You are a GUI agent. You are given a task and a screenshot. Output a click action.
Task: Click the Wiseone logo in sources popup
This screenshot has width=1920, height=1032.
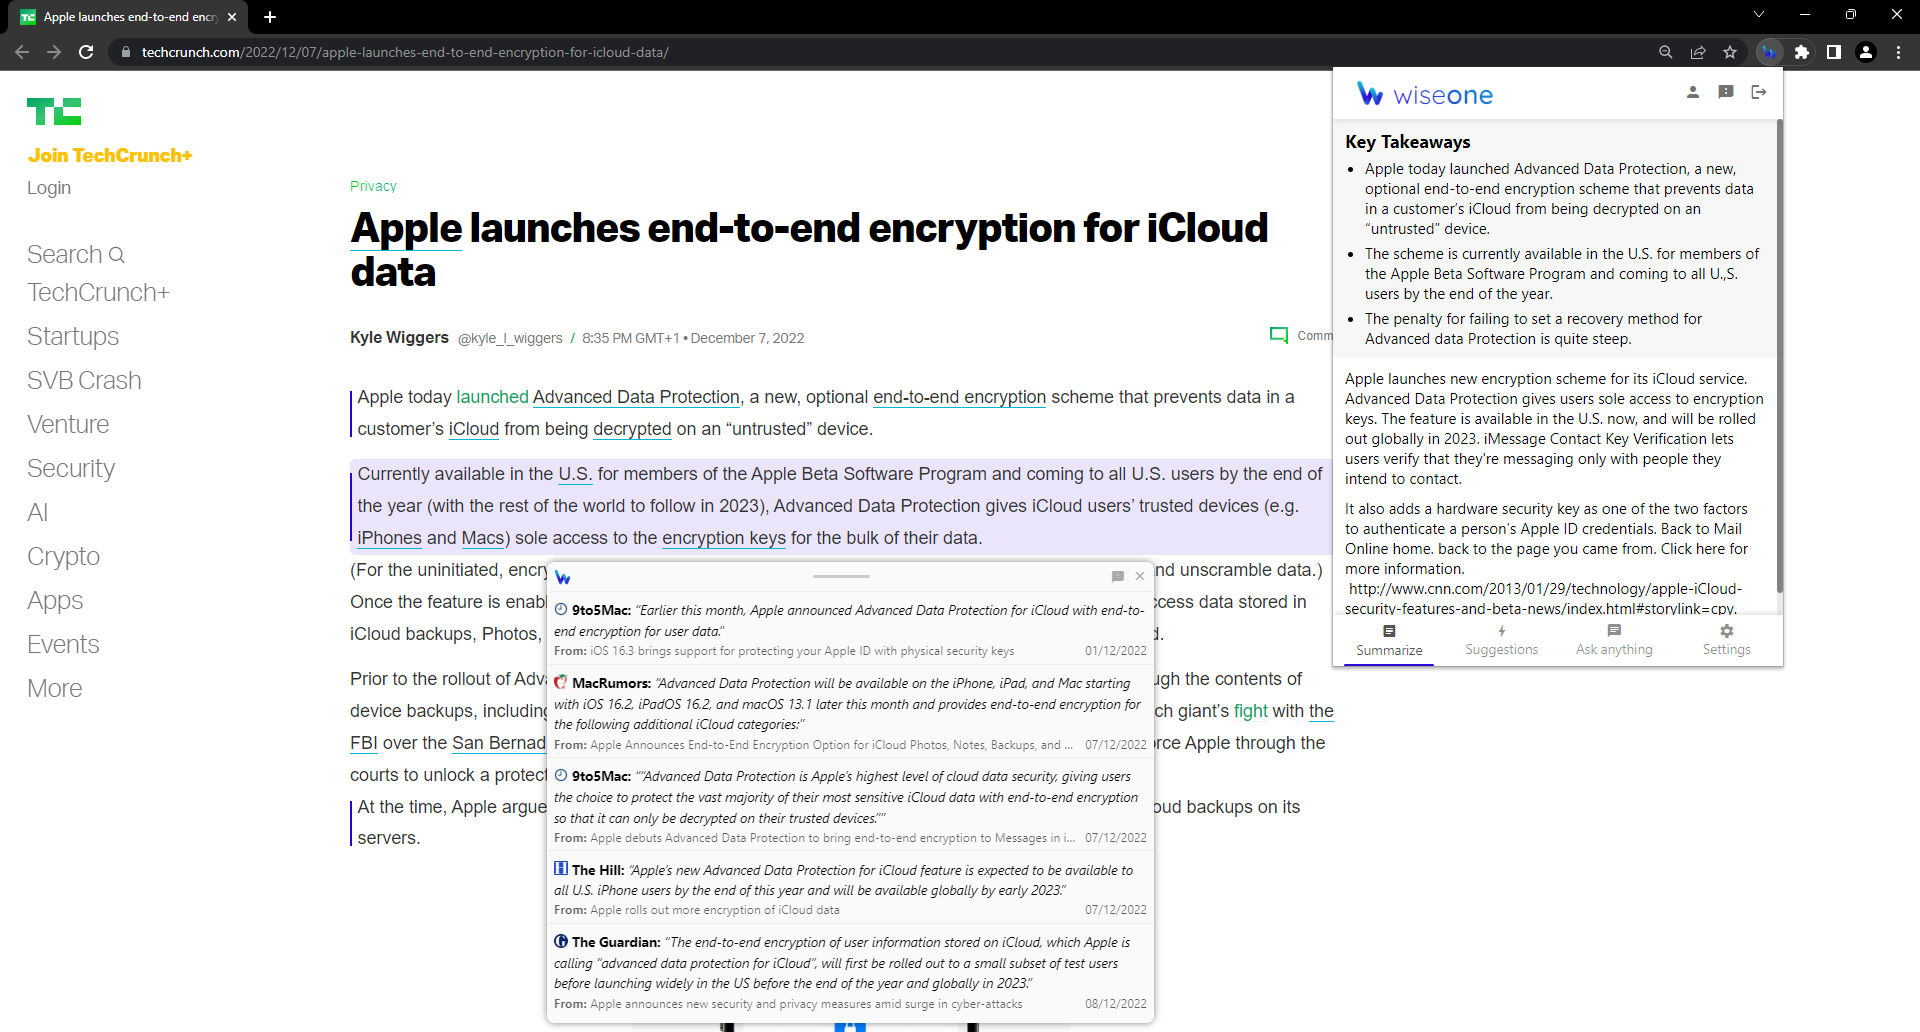tap(563, 578)
